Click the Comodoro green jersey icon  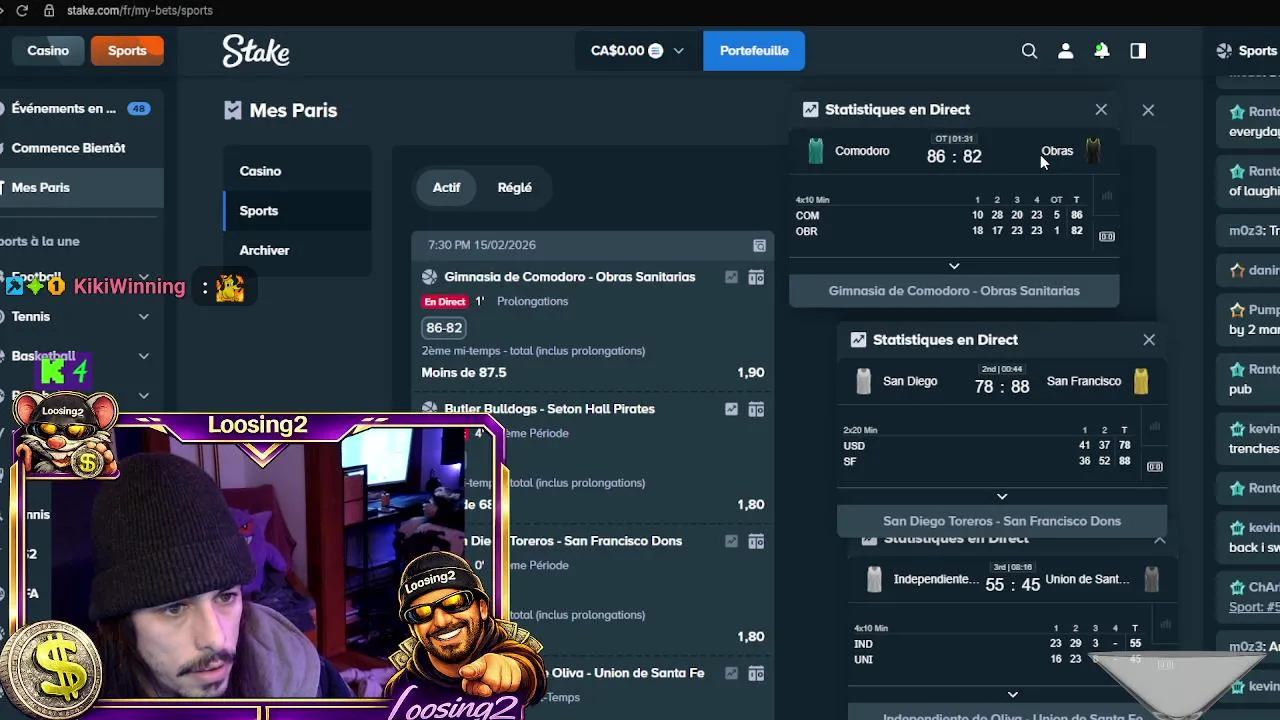tap(816, 151)
